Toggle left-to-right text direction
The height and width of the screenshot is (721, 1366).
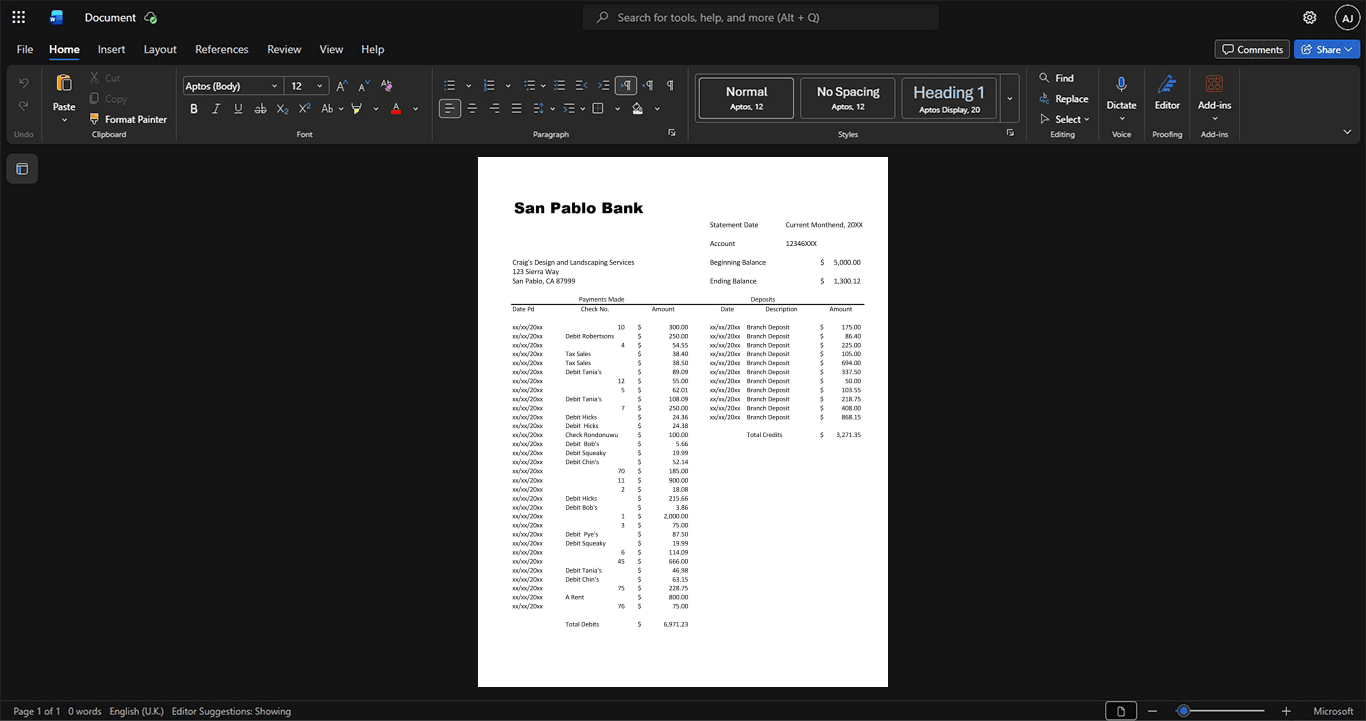pos(626,86)
